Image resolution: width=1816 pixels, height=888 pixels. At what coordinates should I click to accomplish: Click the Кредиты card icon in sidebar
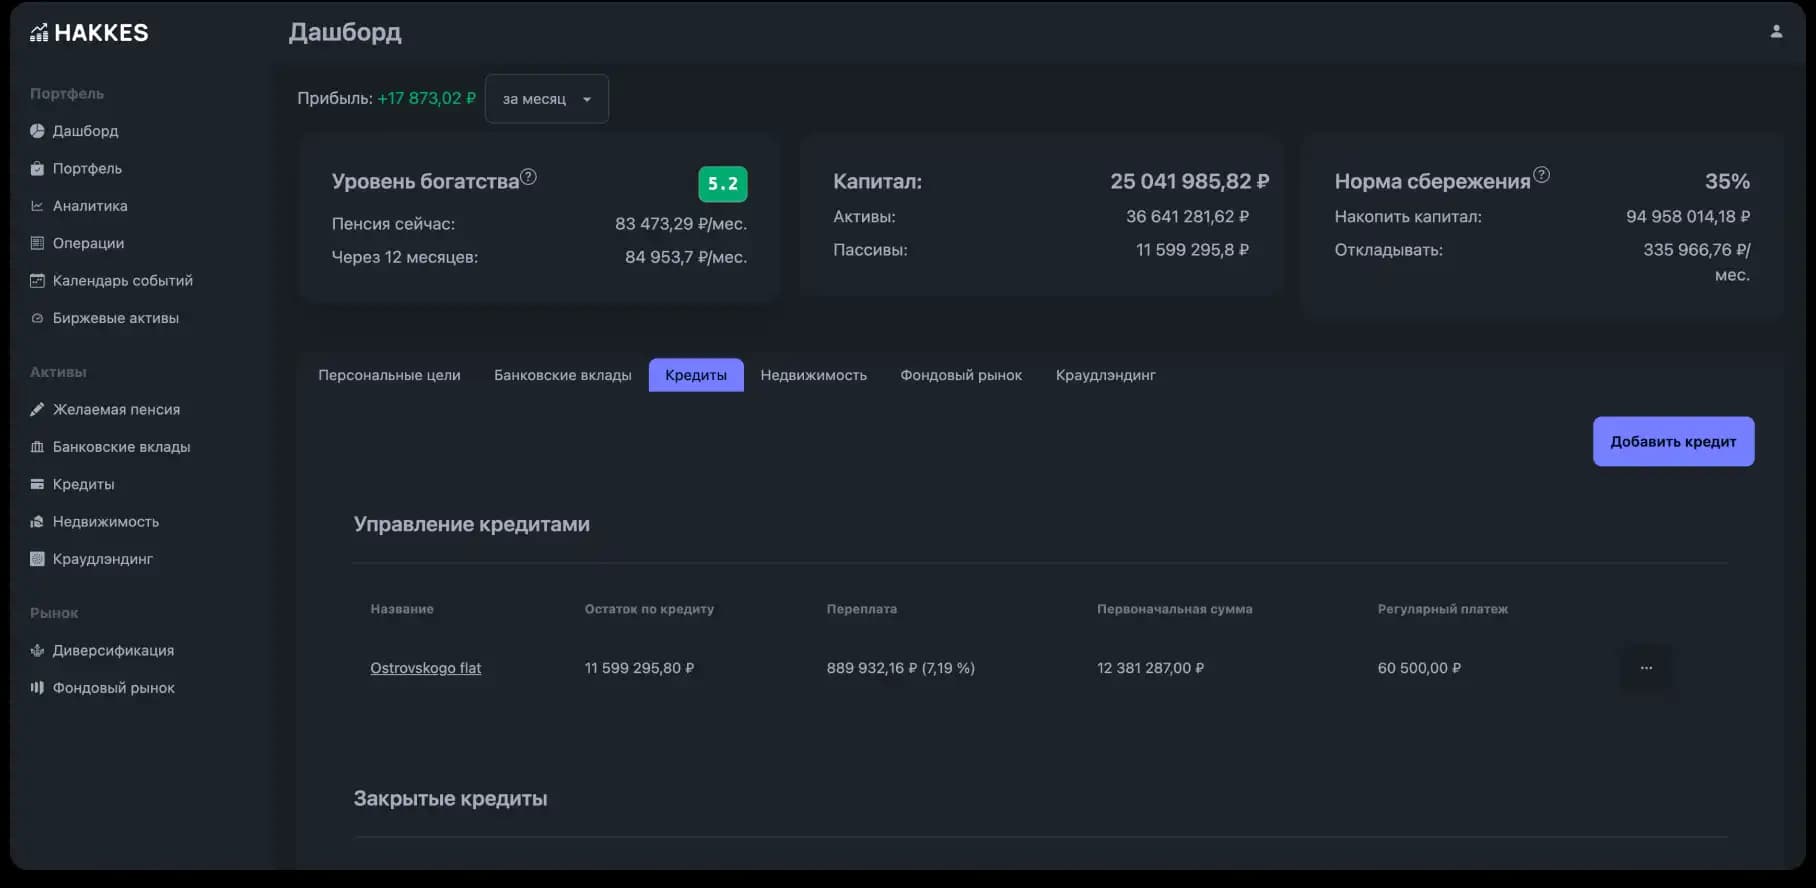point(37,484)
